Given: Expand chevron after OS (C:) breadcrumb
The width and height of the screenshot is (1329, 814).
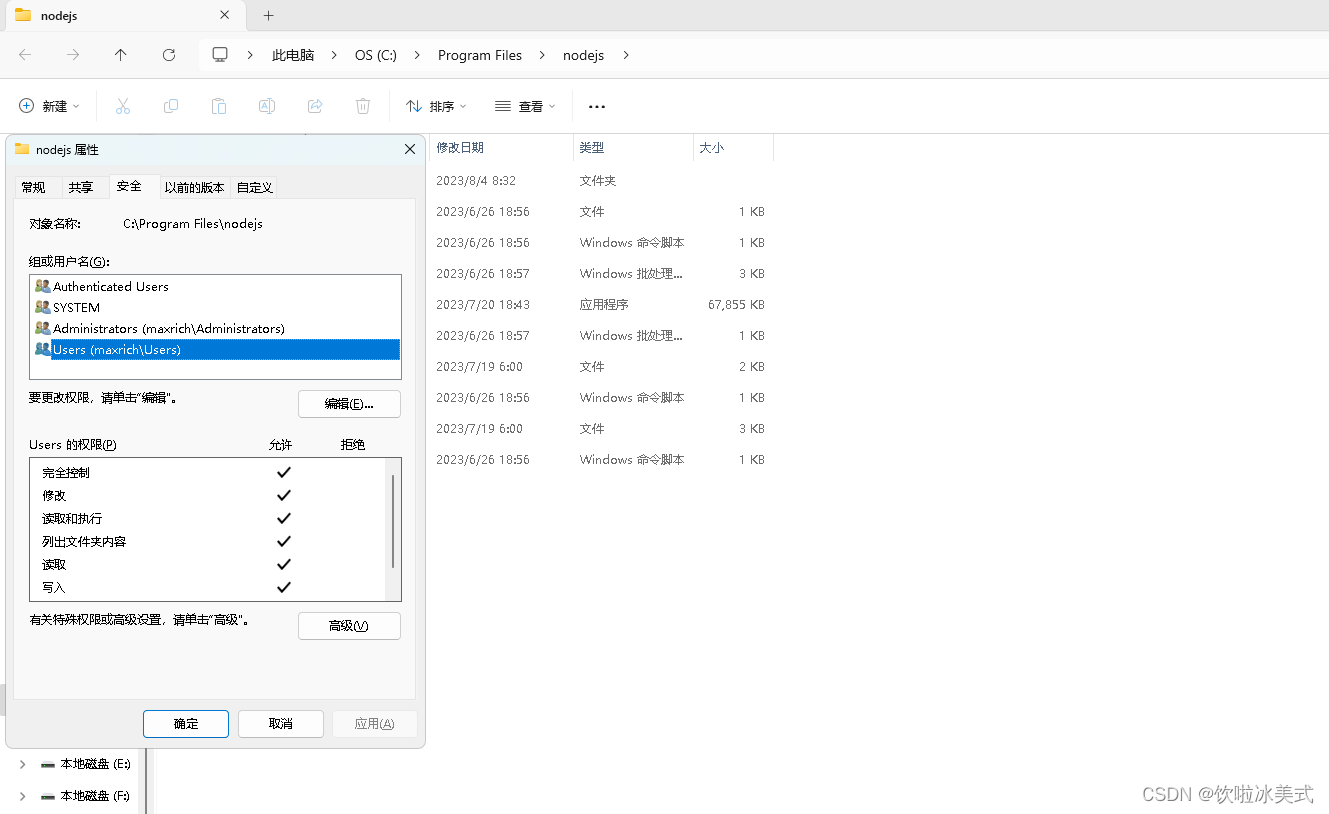Looking at the screenshot, I should coord(417,55).
